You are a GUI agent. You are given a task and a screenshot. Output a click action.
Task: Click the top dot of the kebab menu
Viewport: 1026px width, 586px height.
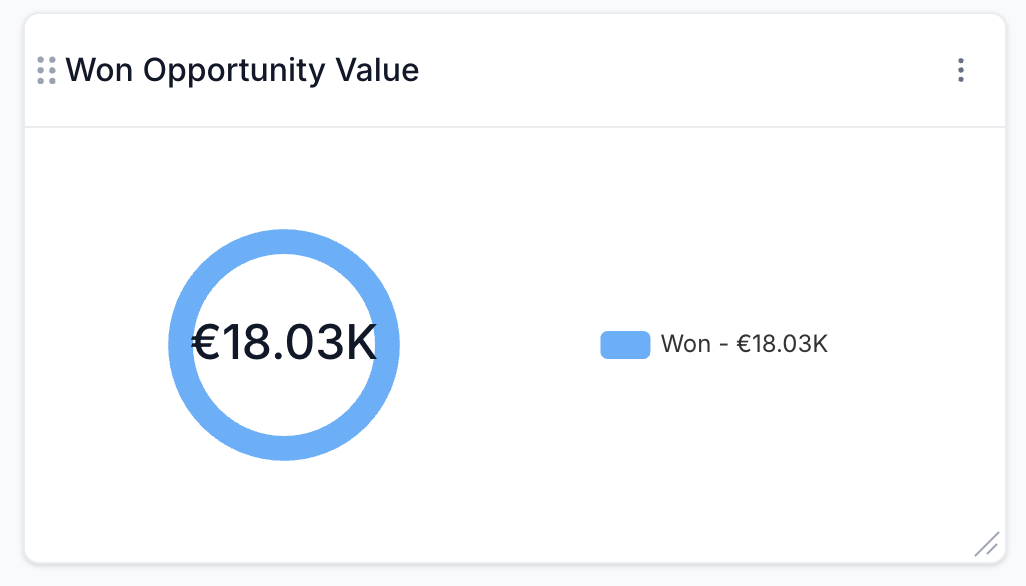click(961, 61)
